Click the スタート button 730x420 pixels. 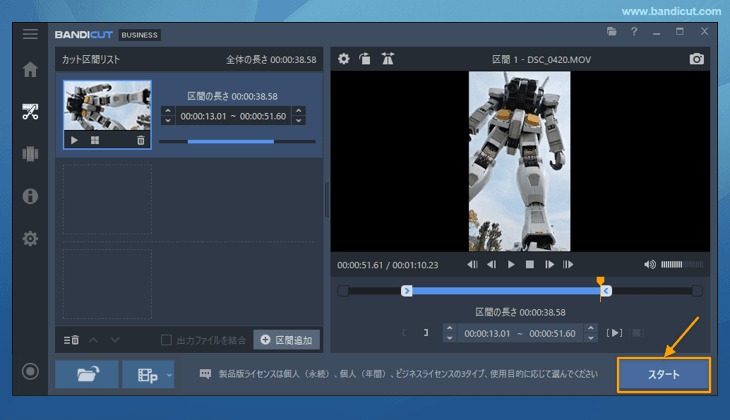point(664,374)
